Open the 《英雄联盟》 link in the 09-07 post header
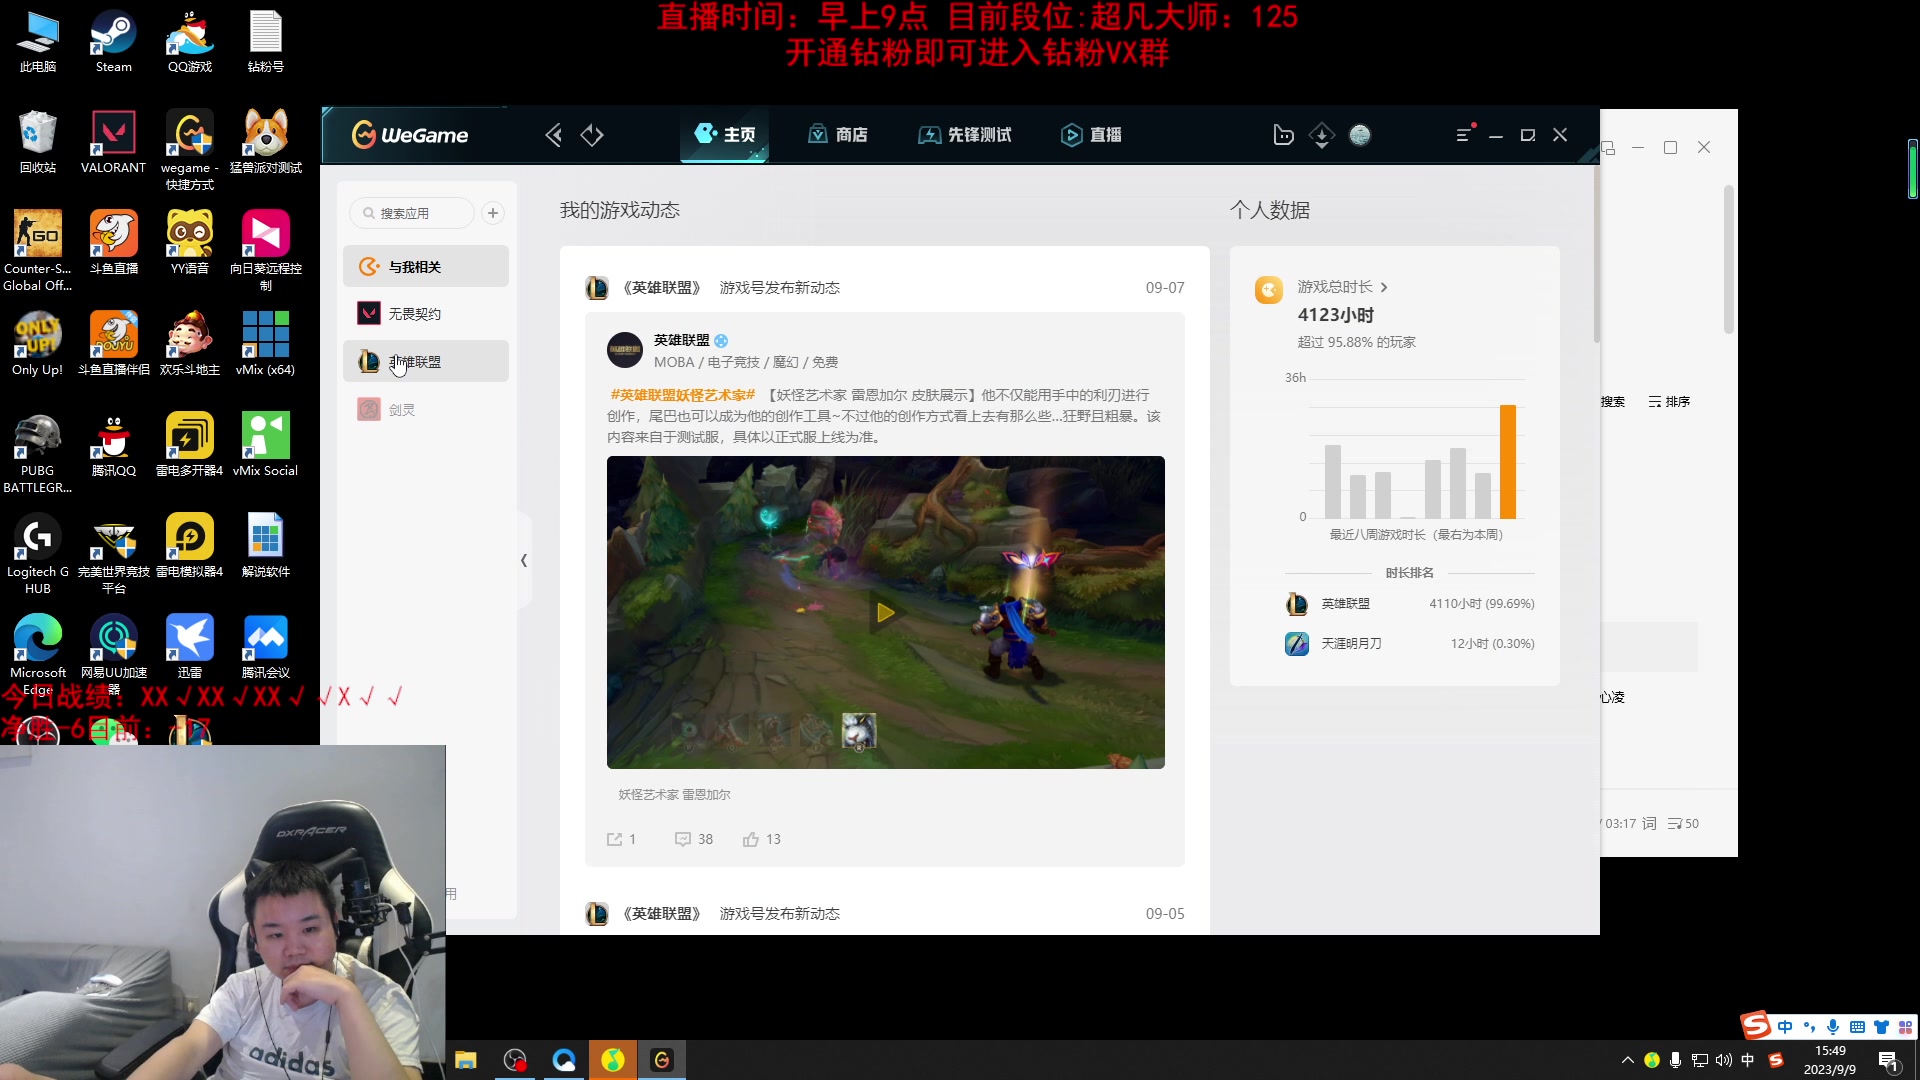The height and width of the screenshot is (1080, 1920). [x=661, y=288]
